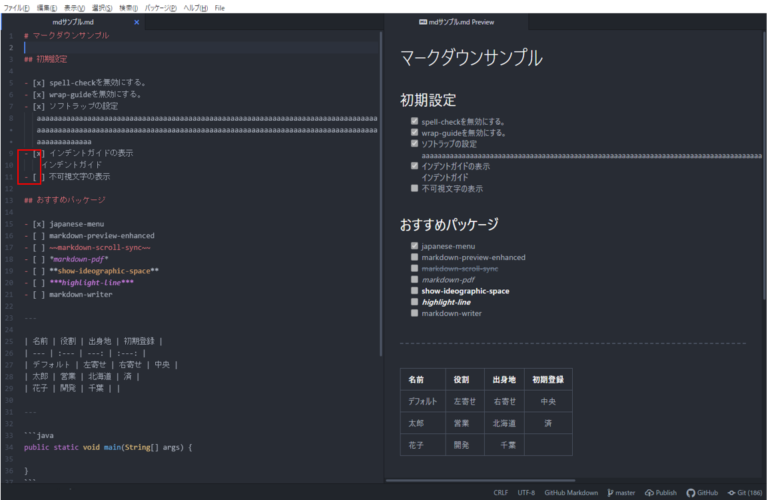Check markdown-writer checkbox in preview

point(414,313)
